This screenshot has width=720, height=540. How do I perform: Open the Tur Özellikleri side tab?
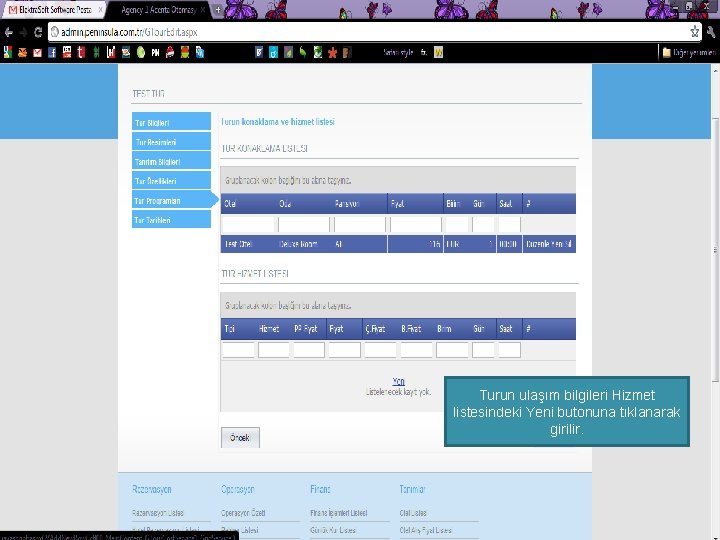[171, 180]
